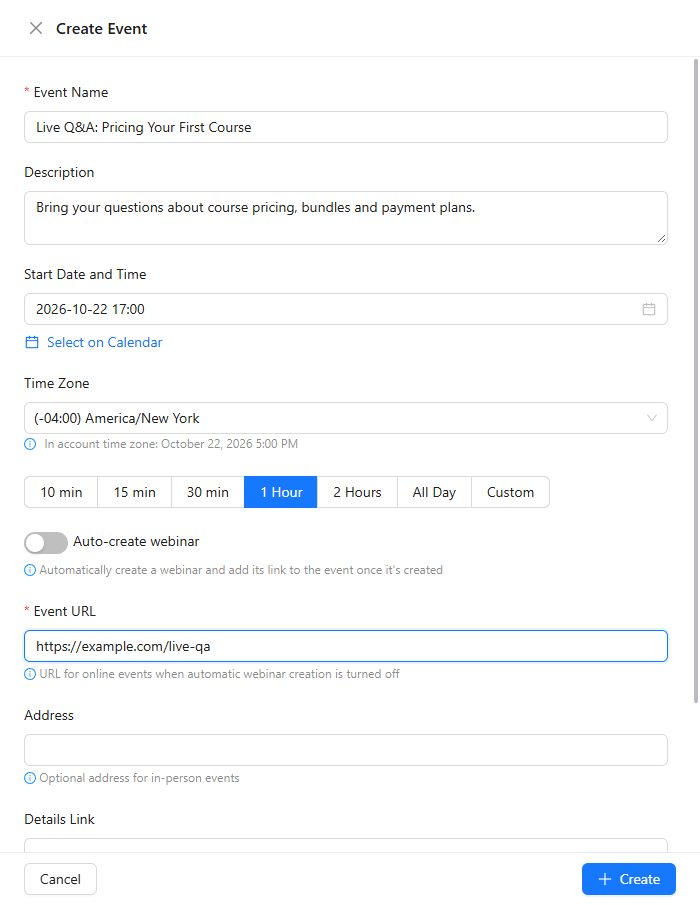
Task: Select the 30 min duration
Action: [208, 492]
